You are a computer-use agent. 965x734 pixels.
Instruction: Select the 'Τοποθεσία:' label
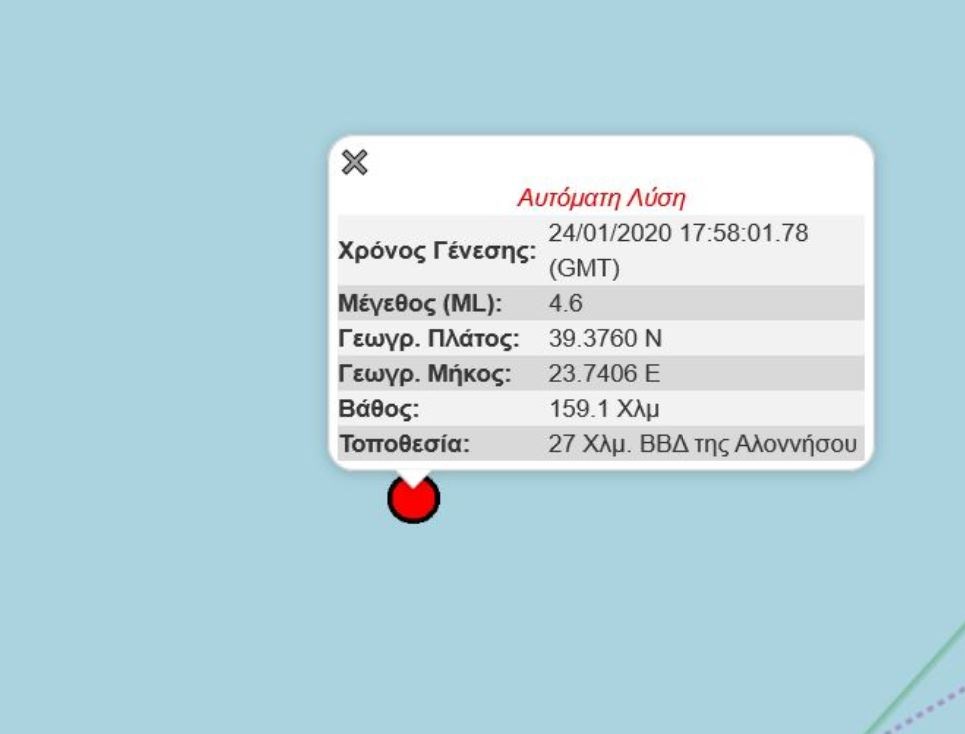(405, 444)
